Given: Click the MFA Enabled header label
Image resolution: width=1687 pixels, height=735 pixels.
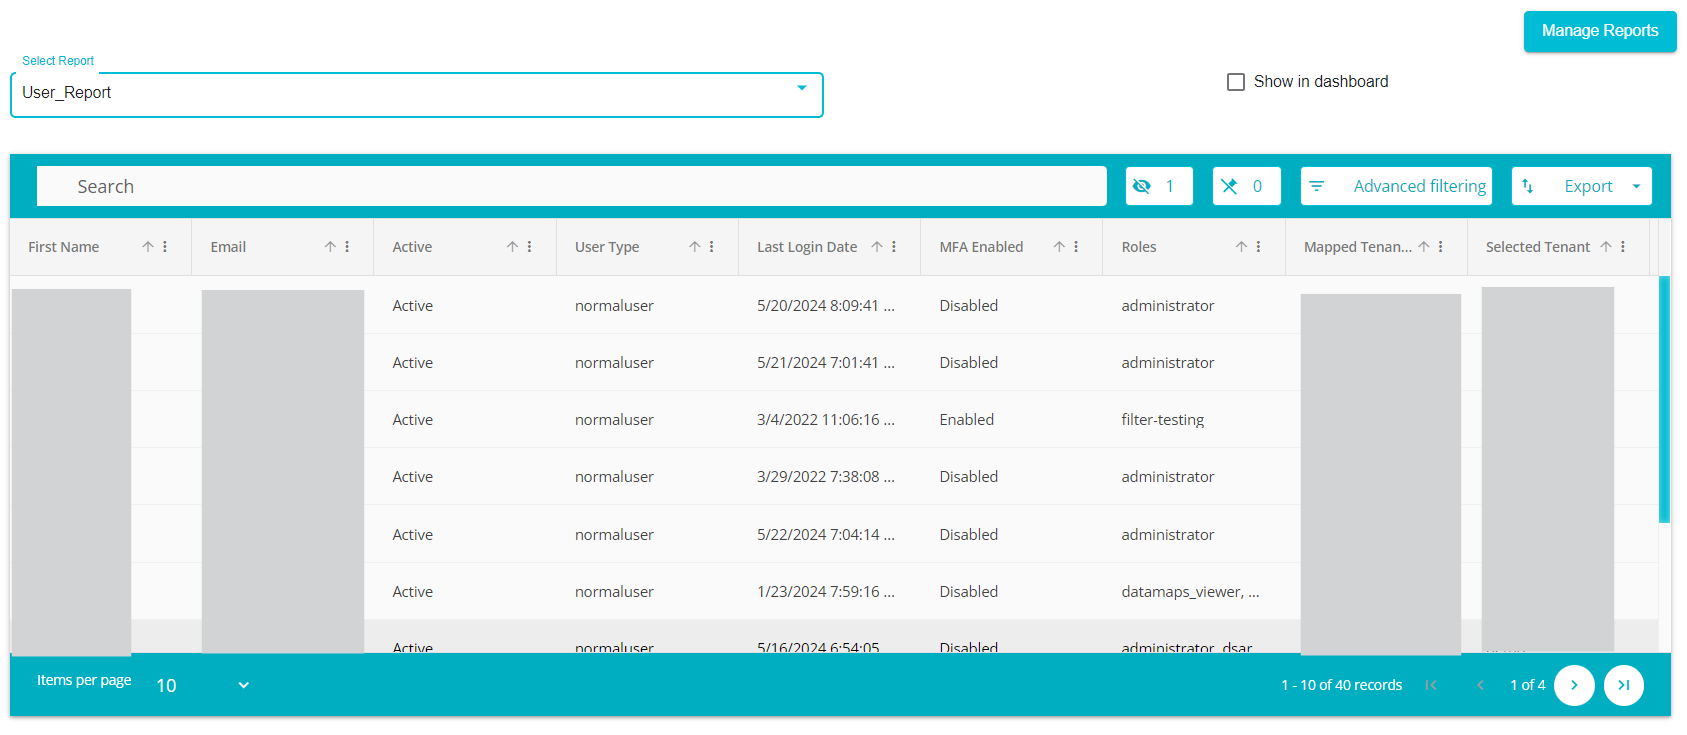Looking at the screenshot, I should [981, 247].
